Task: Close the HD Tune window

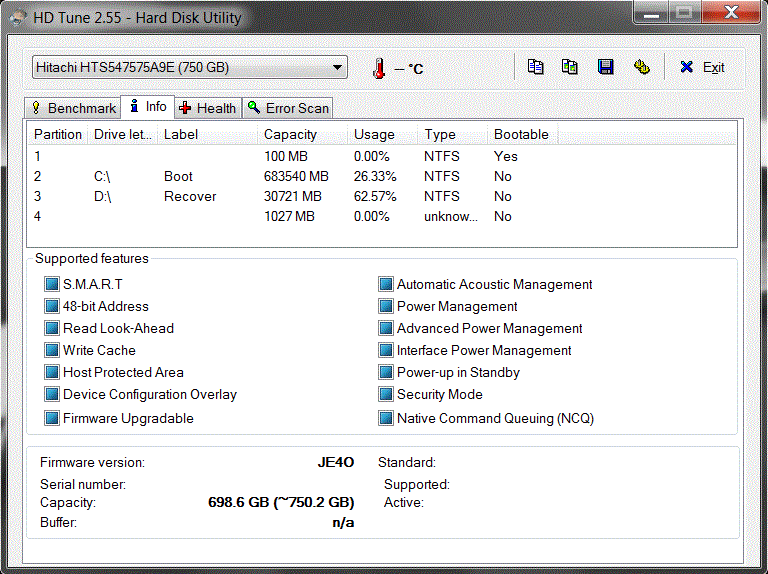Action: (732, 12)
